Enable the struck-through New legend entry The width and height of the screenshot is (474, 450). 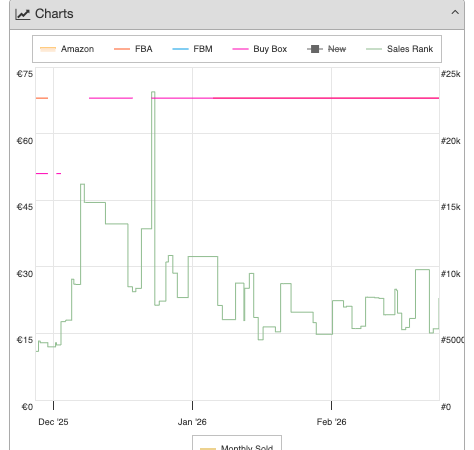click(326, 49)
